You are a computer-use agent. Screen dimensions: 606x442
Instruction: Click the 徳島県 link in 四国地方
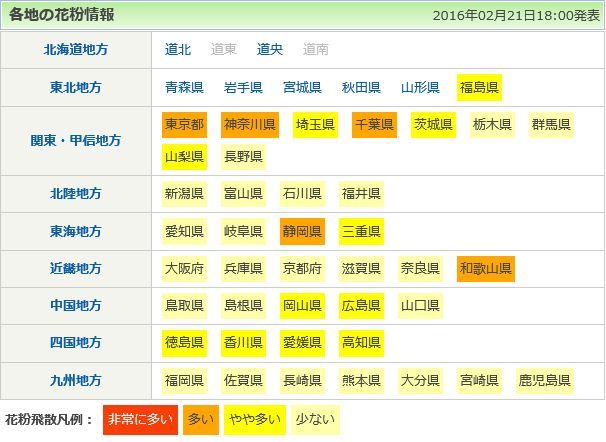click(184, 343)
